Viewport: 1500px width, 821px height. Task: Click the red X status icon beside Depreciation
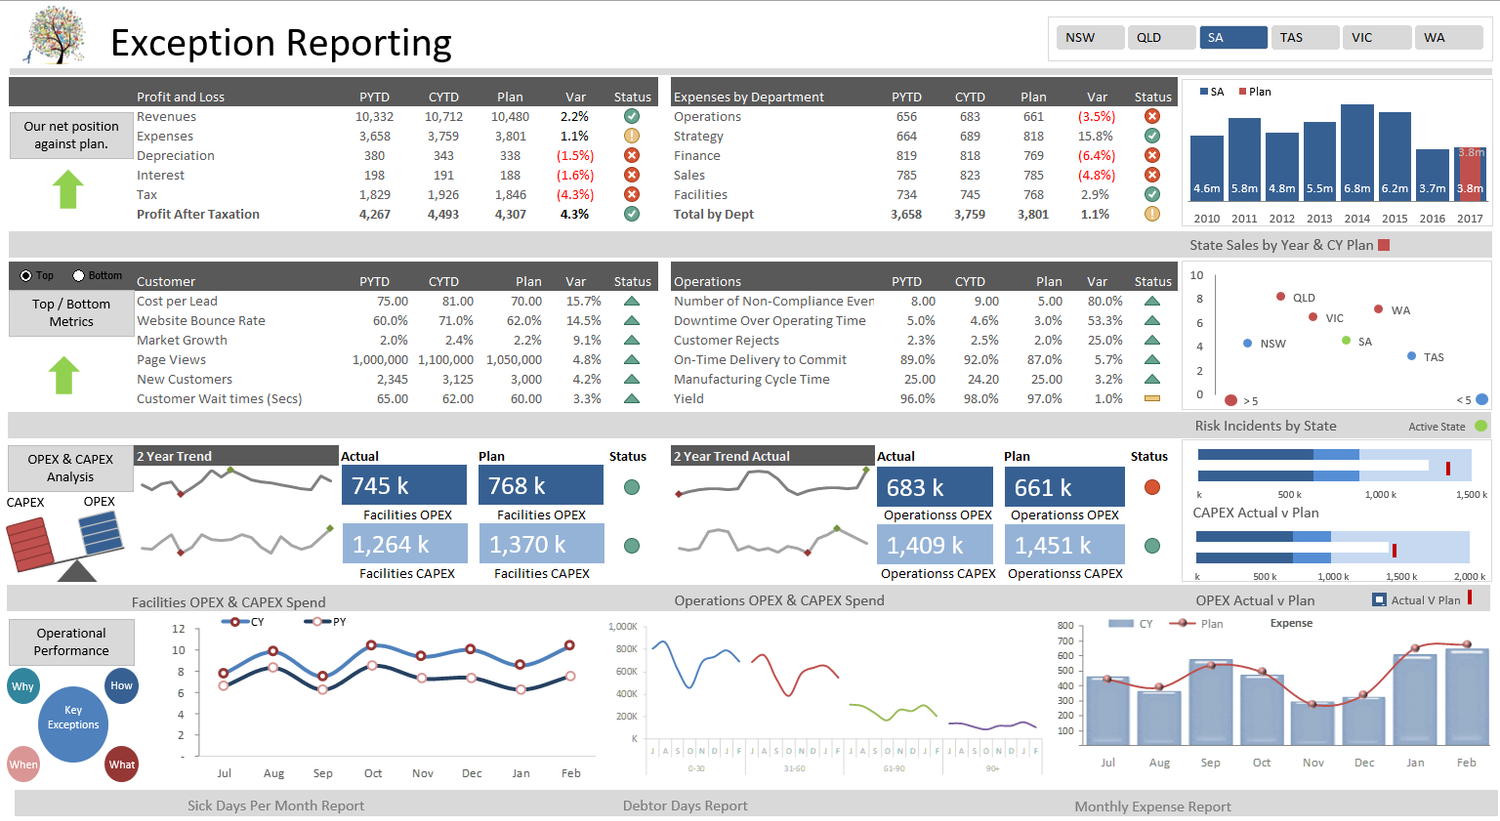click(x=631, y=155)
